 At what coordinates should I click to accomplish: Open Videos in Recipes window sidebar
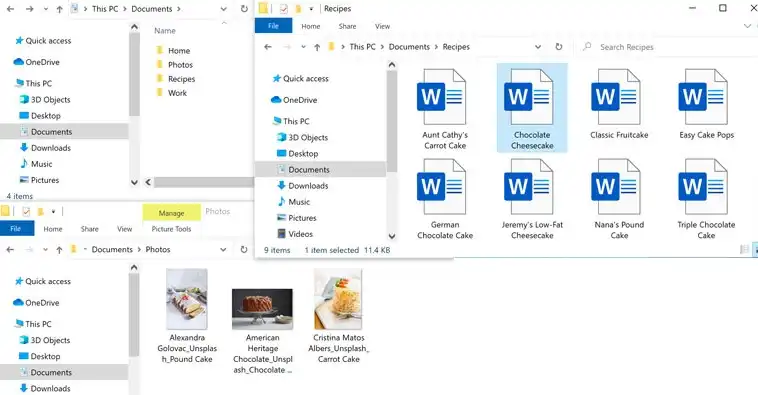295,234
